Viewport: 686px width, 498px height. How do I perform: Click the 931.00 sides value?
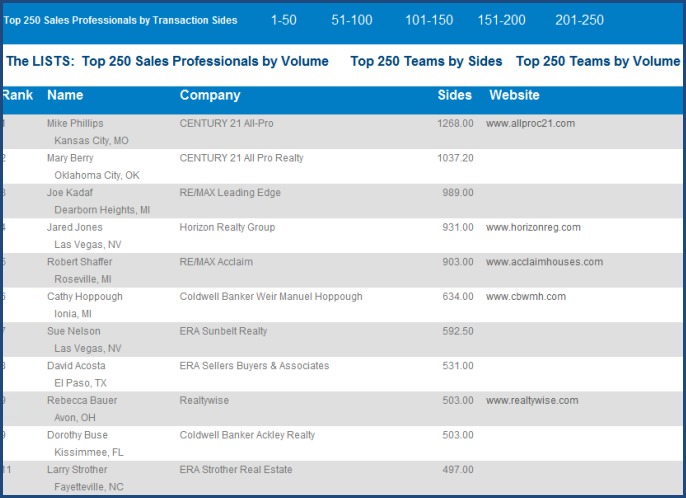[458, 227]
